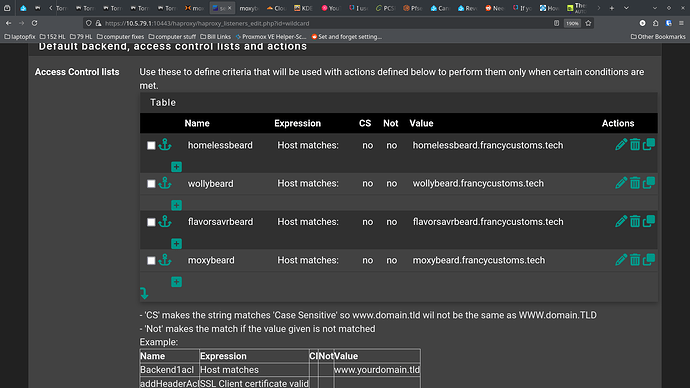Add row via plus icon below flavorsavrbeard
Viewport: 690px width, 388px height.
[176, 243]
